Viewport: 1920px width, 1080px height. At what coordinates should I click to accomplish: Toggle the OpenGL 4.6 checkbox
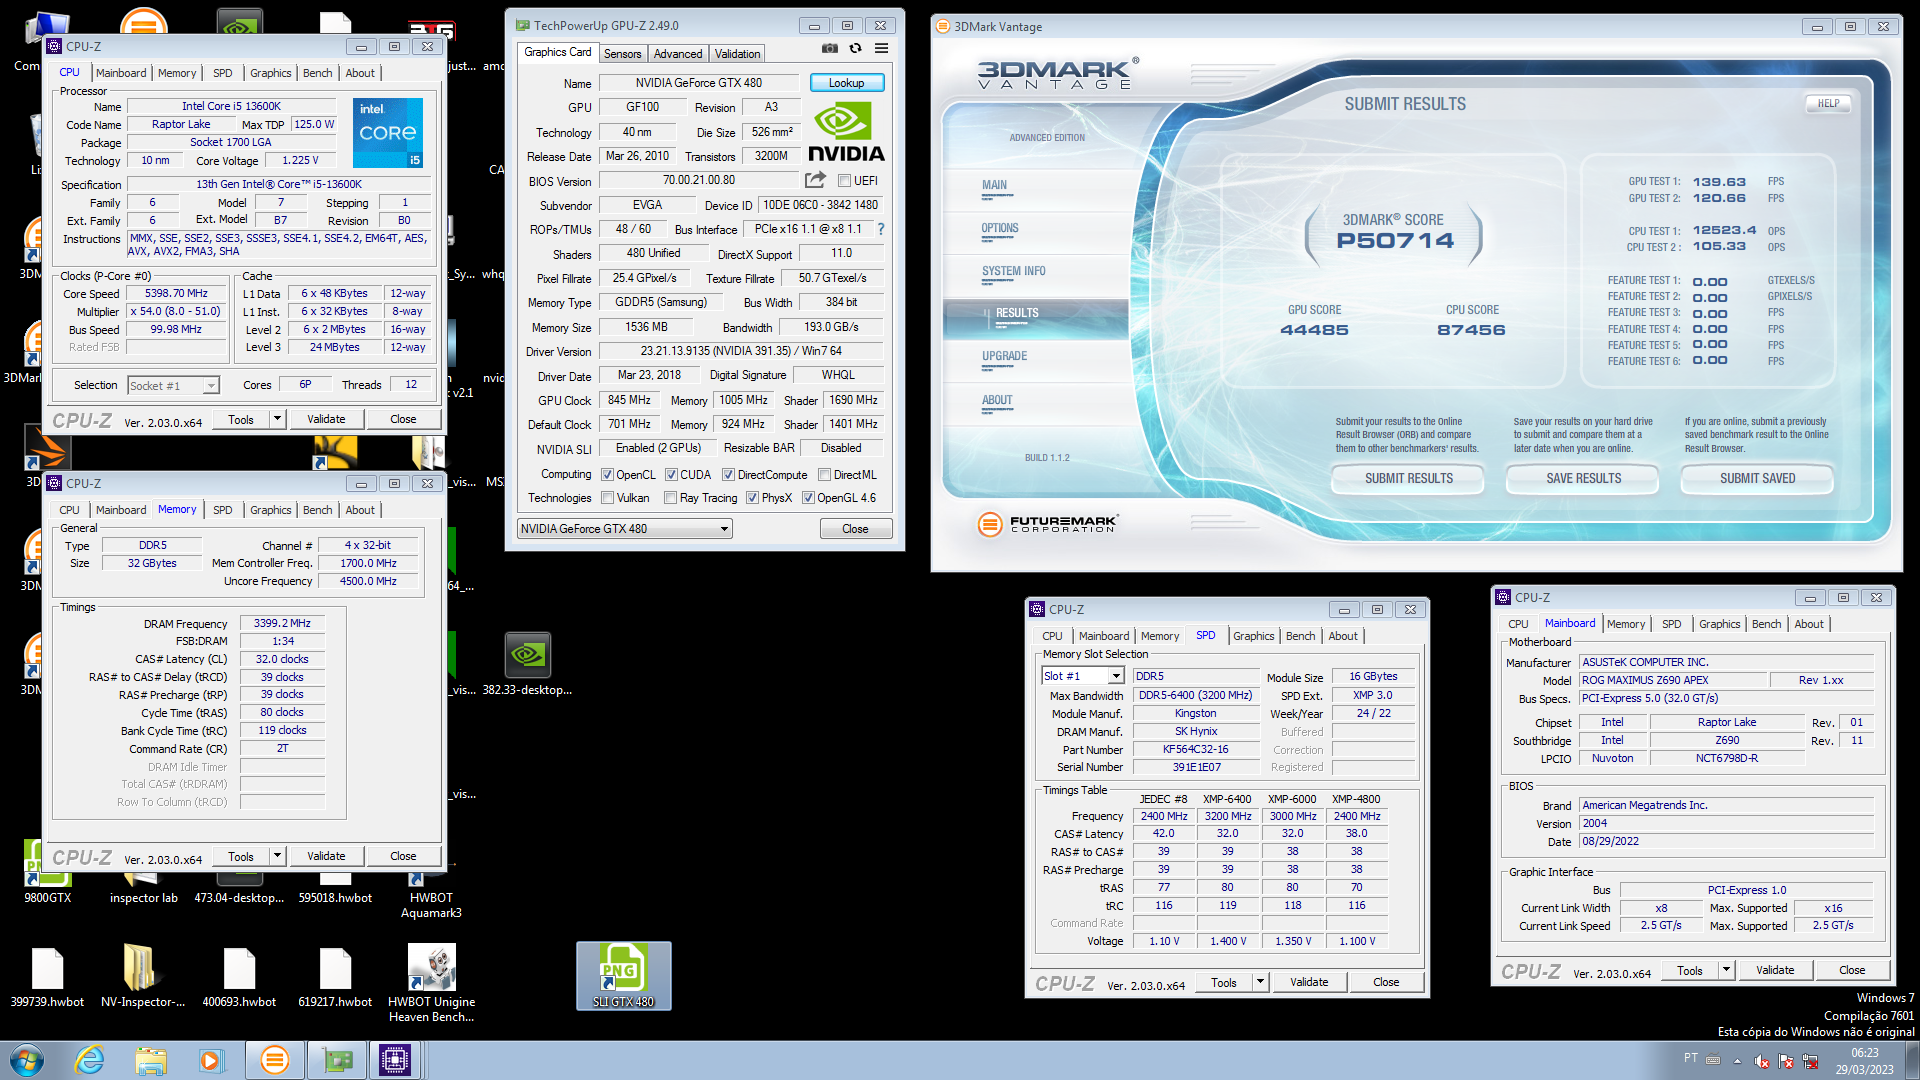[808, 498]
